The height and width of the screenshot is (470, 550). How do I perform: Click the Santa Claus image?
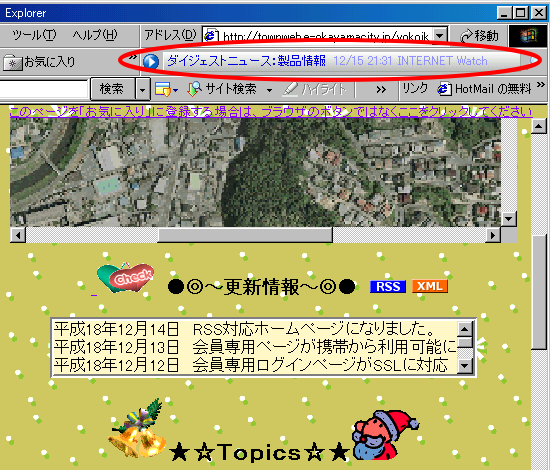coord(385,435)
